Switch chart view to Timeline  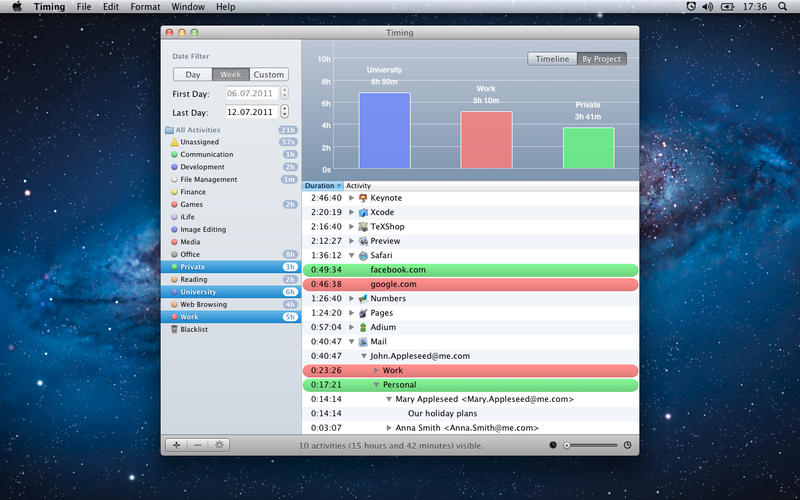[x=552, y=59]
